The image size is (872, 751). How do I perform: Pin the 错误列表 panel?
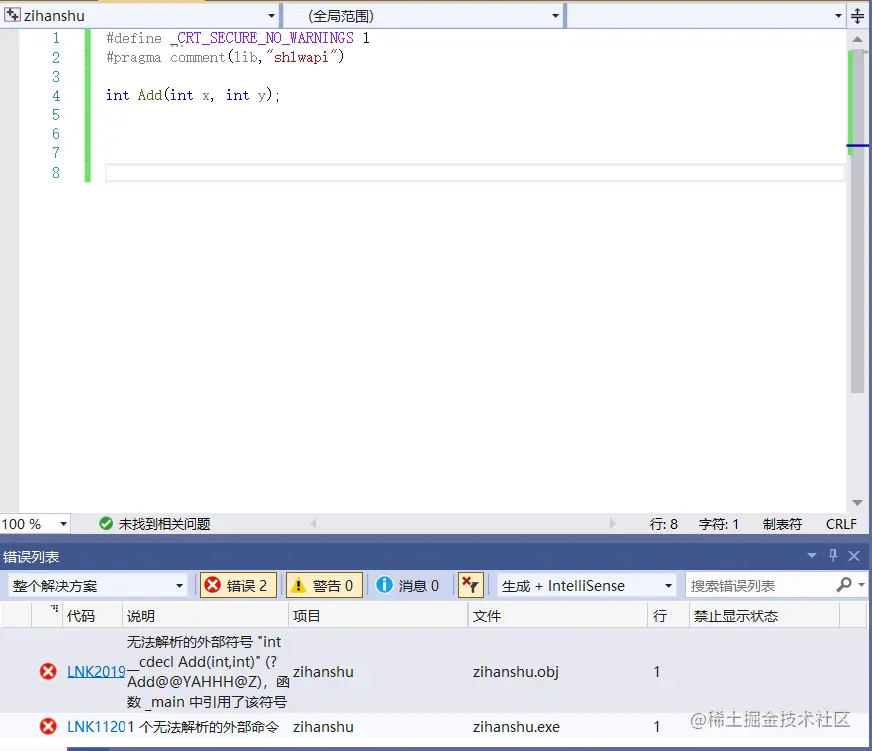click(833, 555)
